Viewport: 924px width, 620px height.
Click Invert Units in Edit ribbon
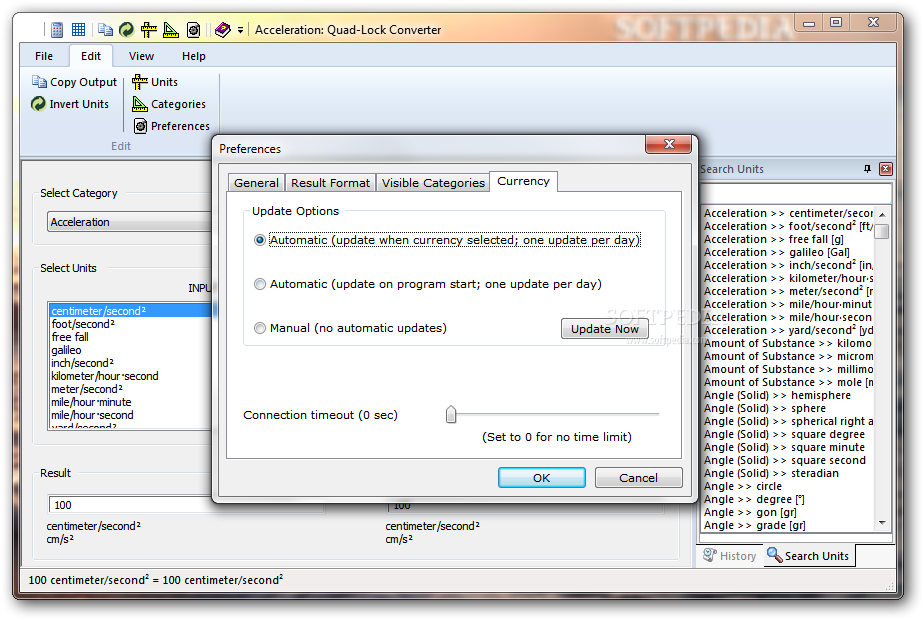coord(70,104)
